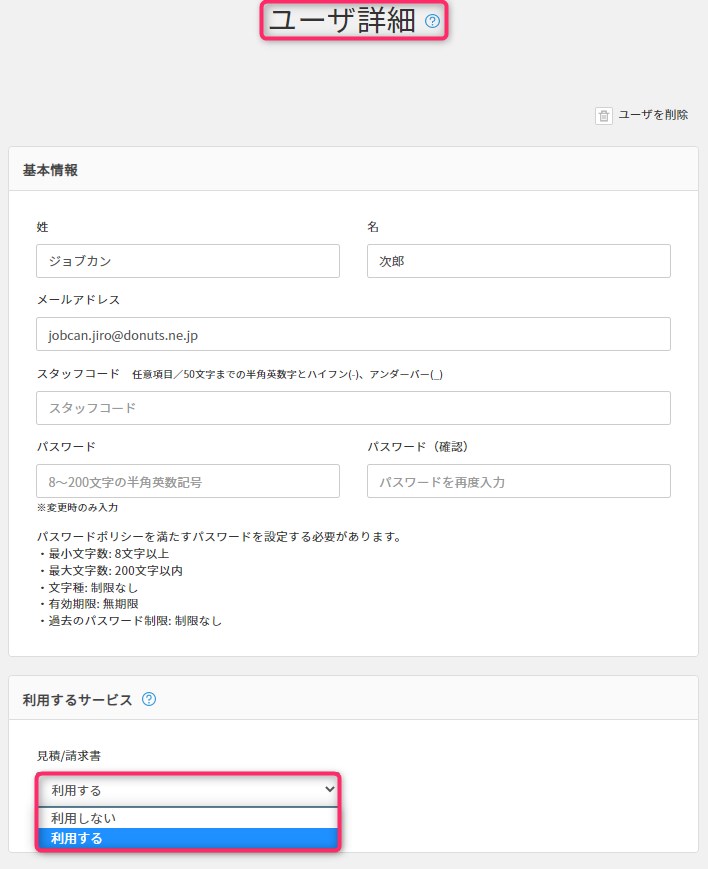Viewport: 708px width, 869px height.
Task: Click the パスワードを再度入力 confirmation field
Action: coord(518,481)
